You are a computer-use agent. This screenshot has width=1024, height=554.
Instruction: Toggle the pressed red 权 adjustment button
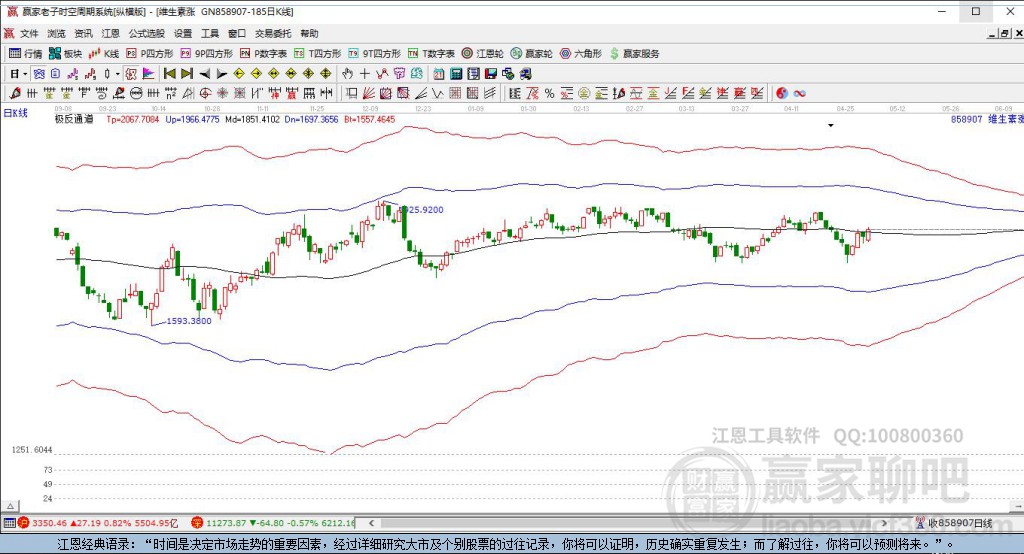(131, 74)
